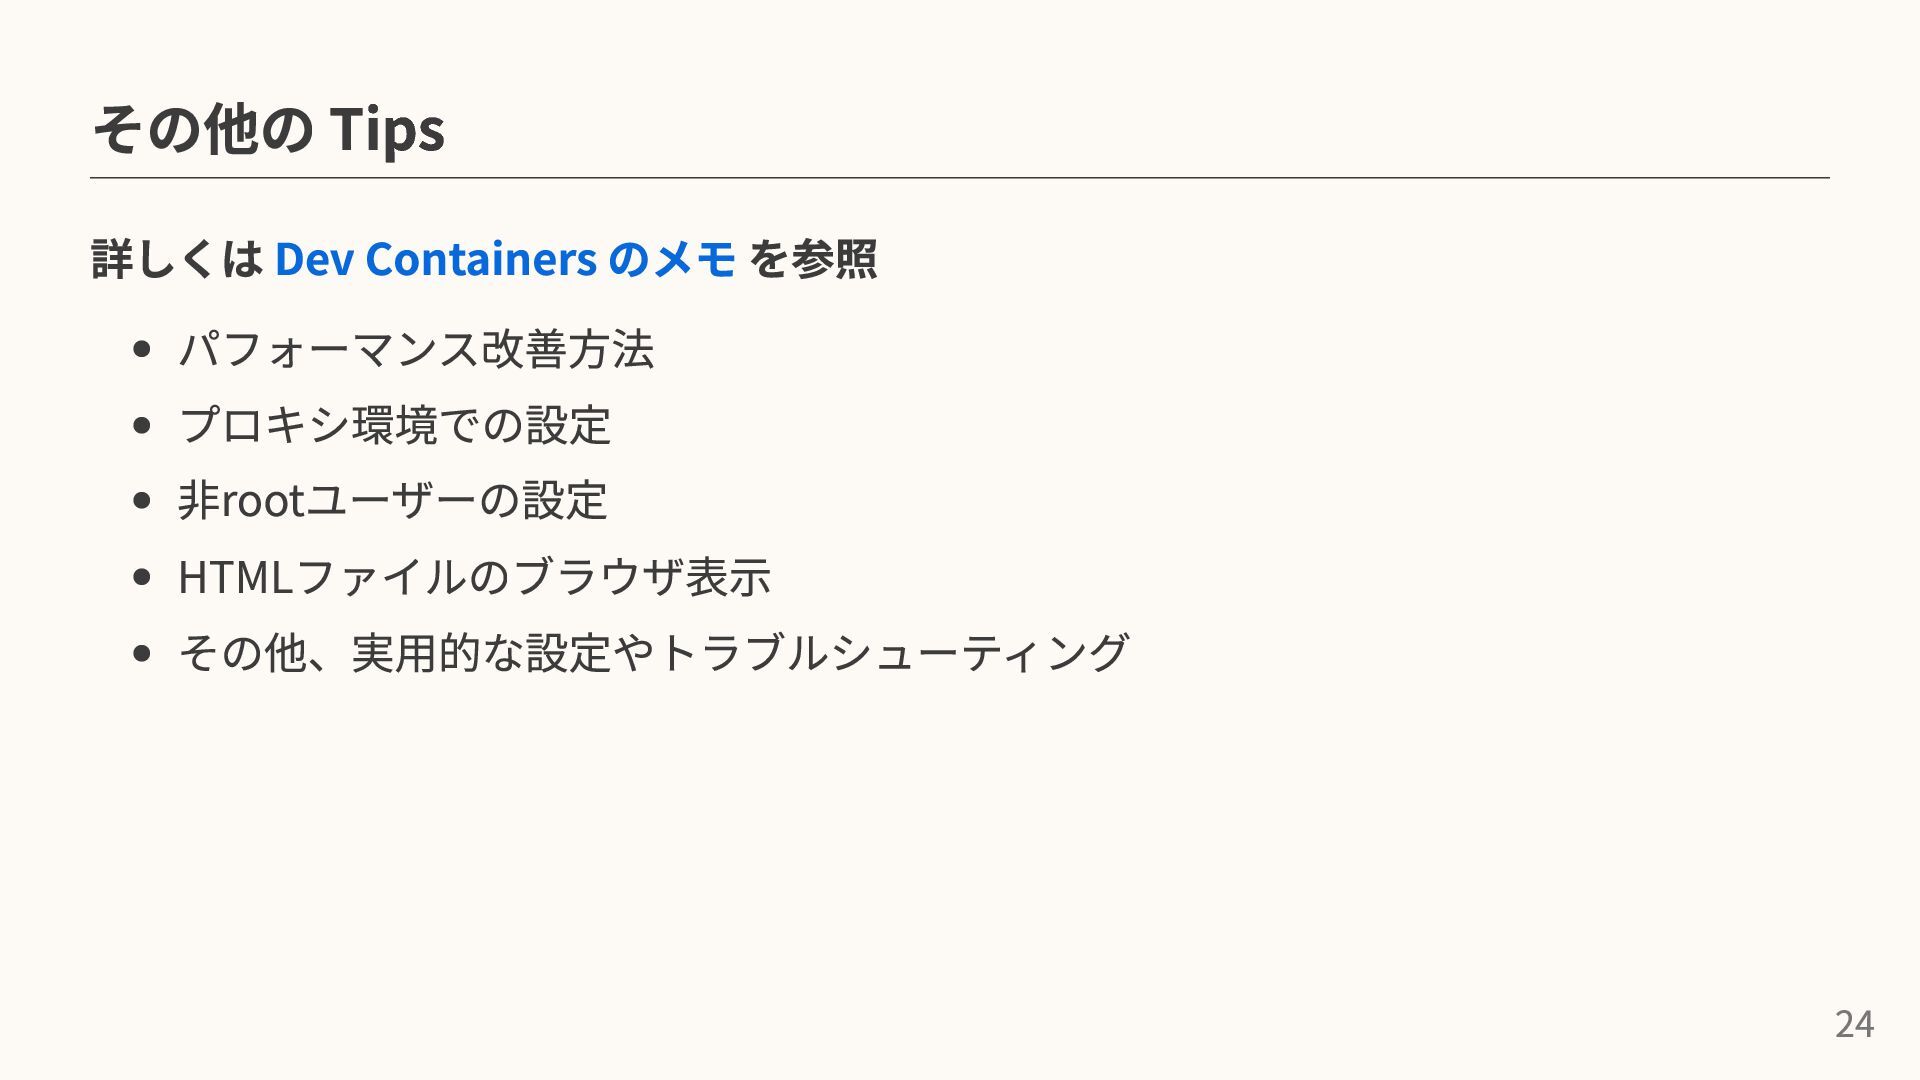Click the word HTML in the fourth bullet
This screenshot has width=1920, height=1080.
235,576
